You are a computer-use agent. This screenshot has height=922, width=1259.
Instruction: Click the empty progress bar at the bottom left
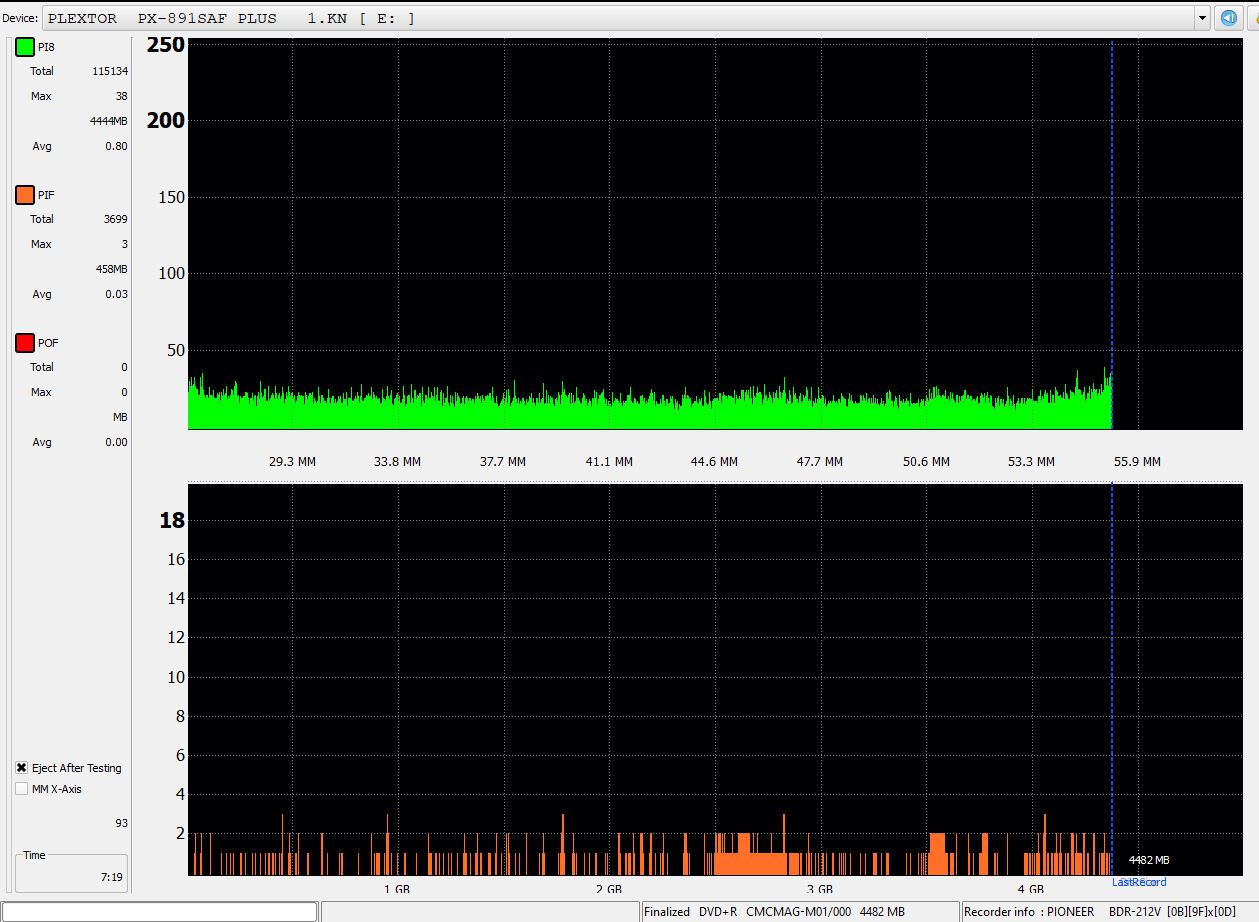click(160, 911)
